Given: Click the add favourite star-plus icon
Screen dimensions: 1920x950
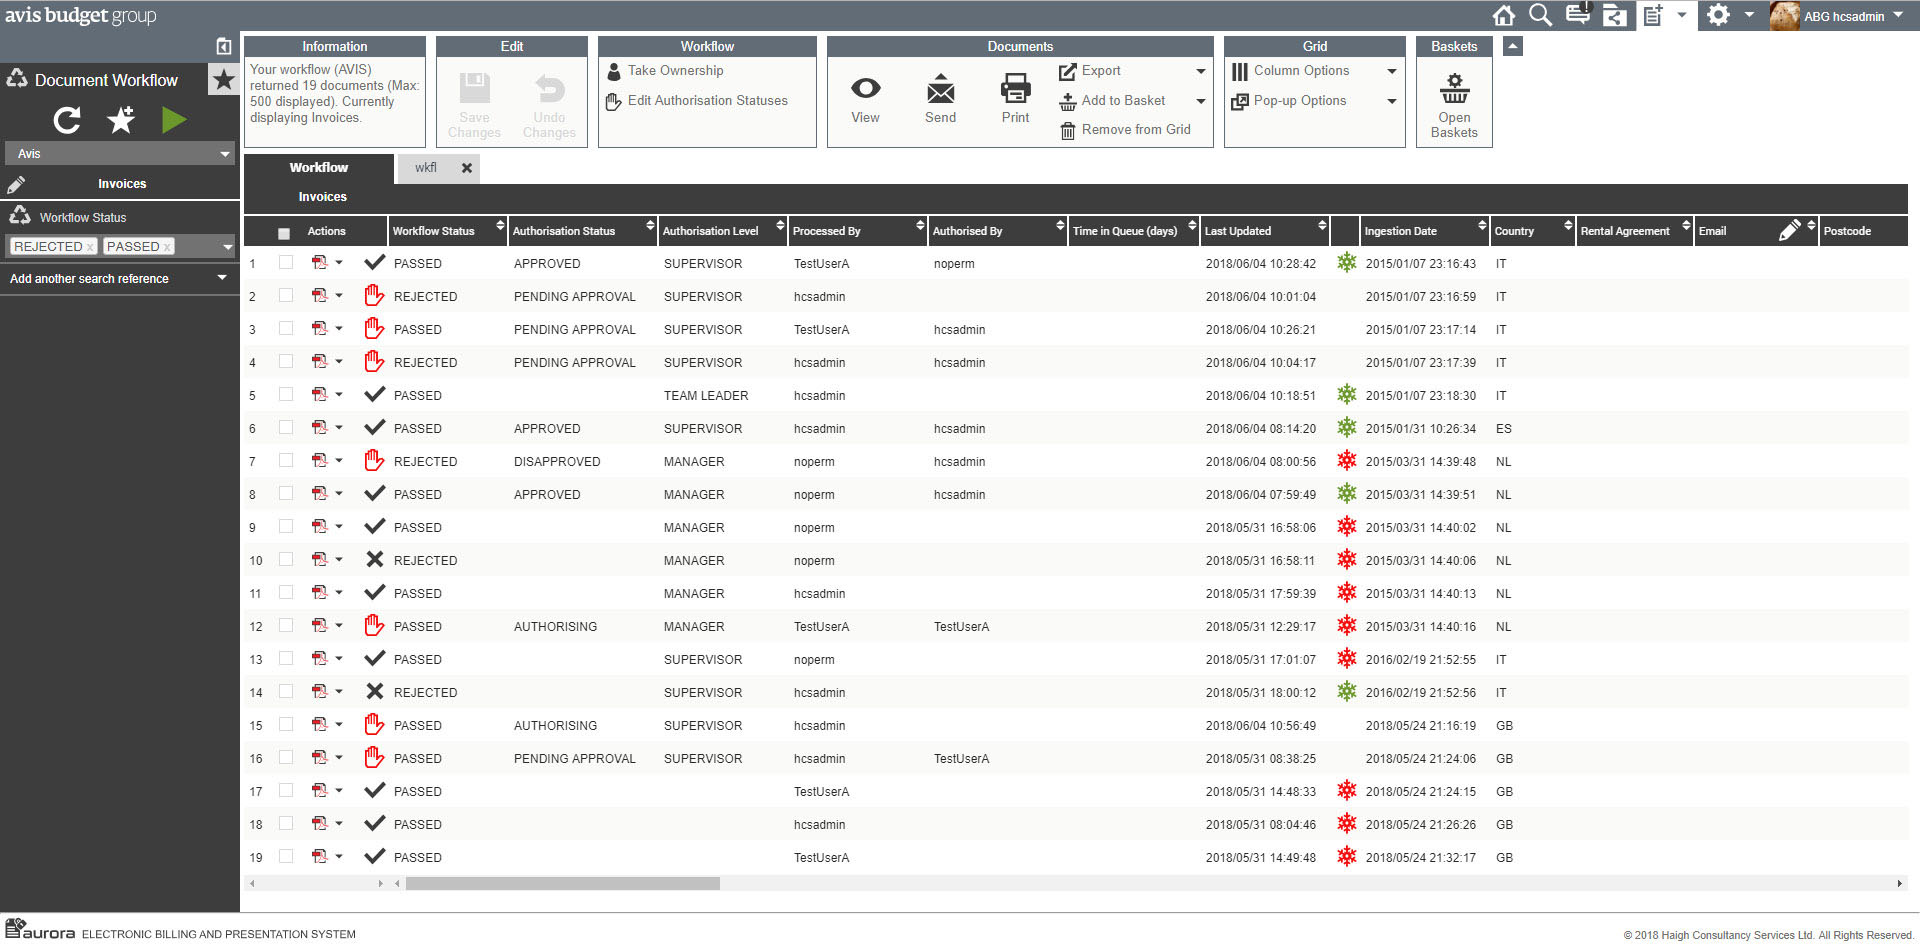Looking at the screenshot, I should coord(121,120).
